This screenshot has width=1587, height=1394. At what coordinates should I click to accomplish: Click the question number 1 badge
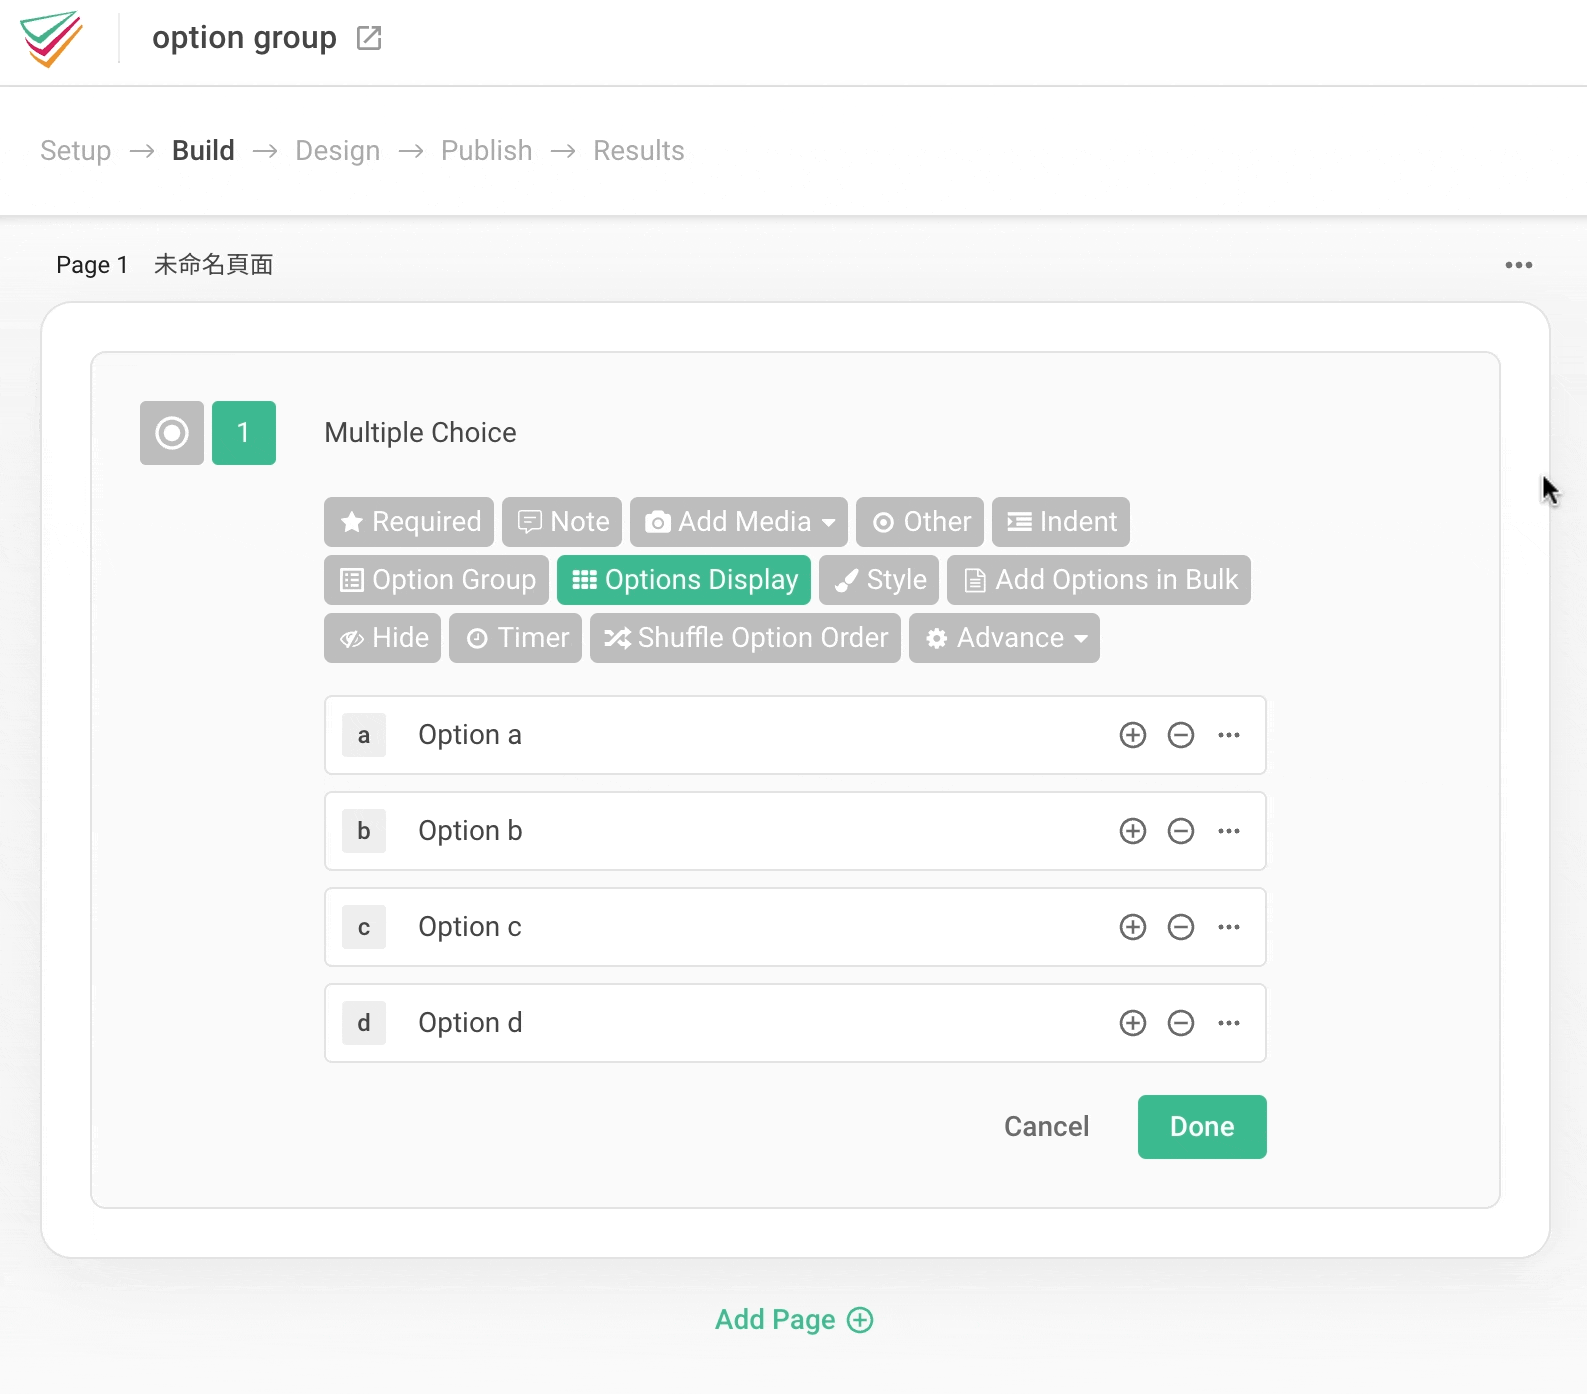click(x=244, y=433)
